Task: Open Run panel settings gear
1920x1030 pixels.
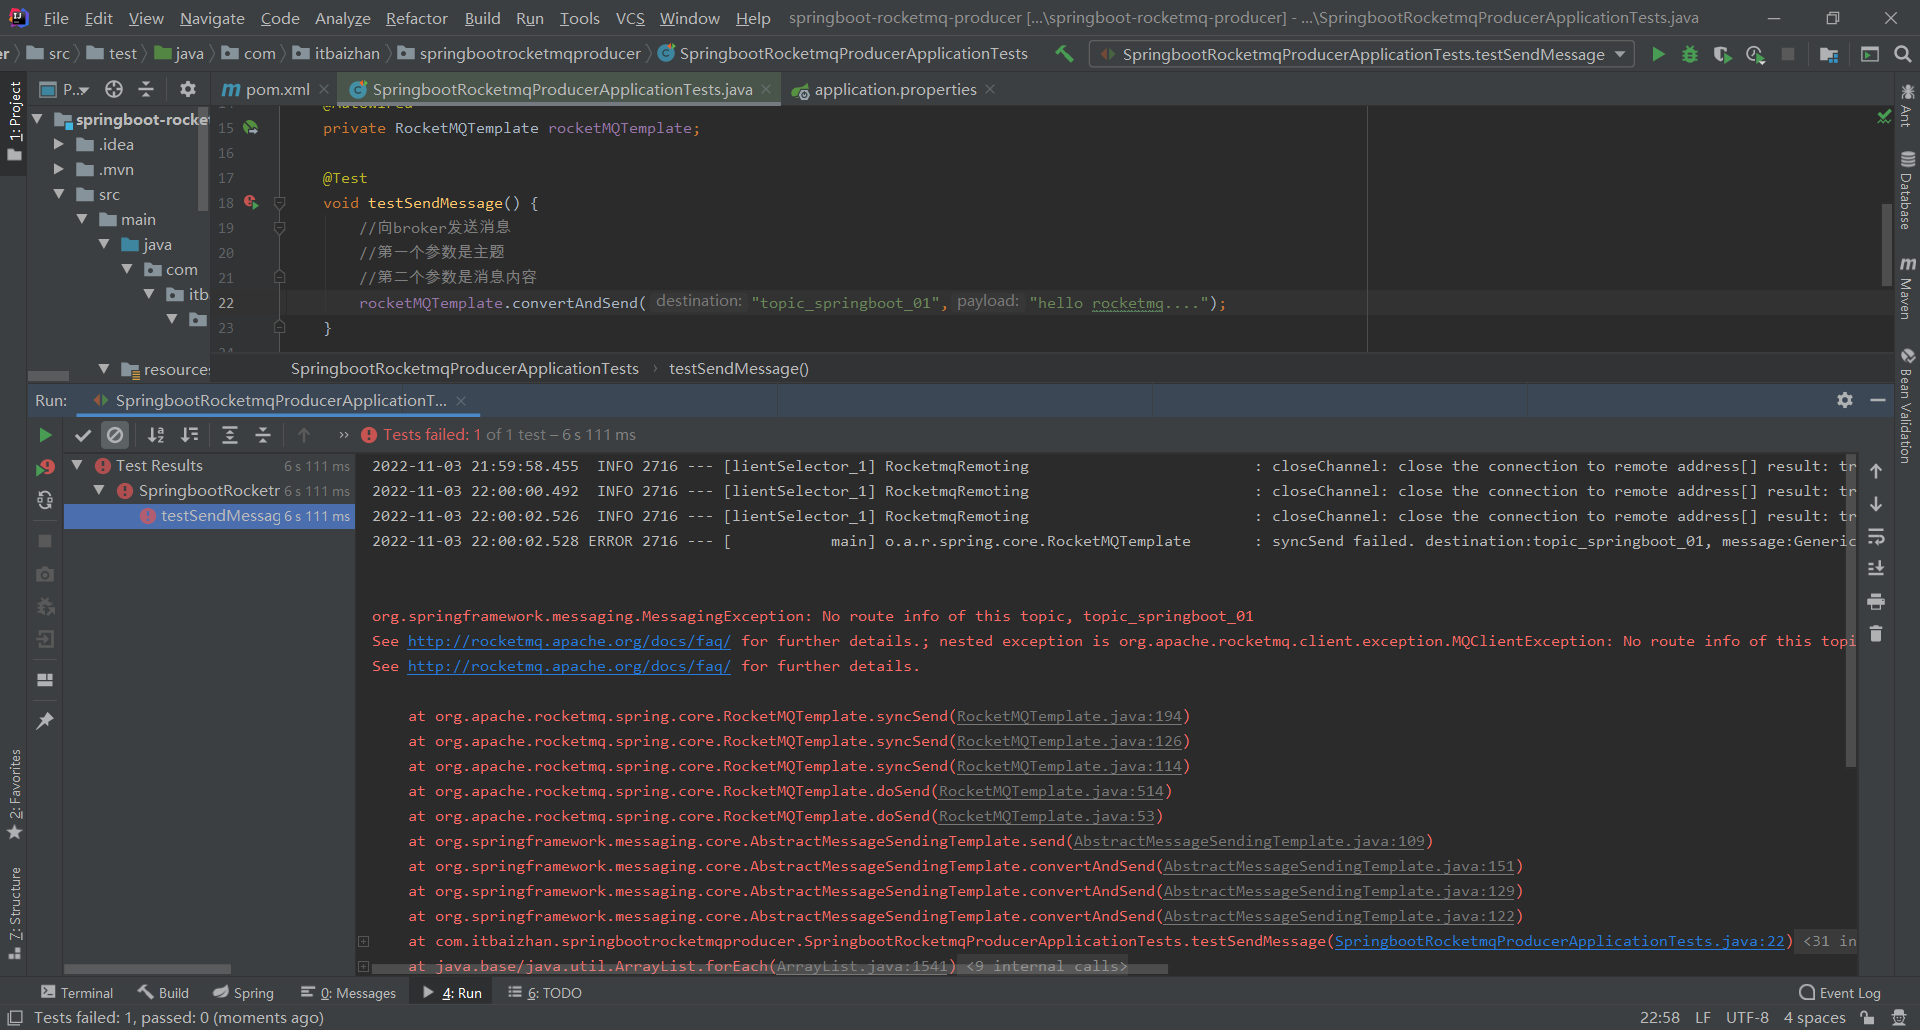Action: [x=1845, y=400]
